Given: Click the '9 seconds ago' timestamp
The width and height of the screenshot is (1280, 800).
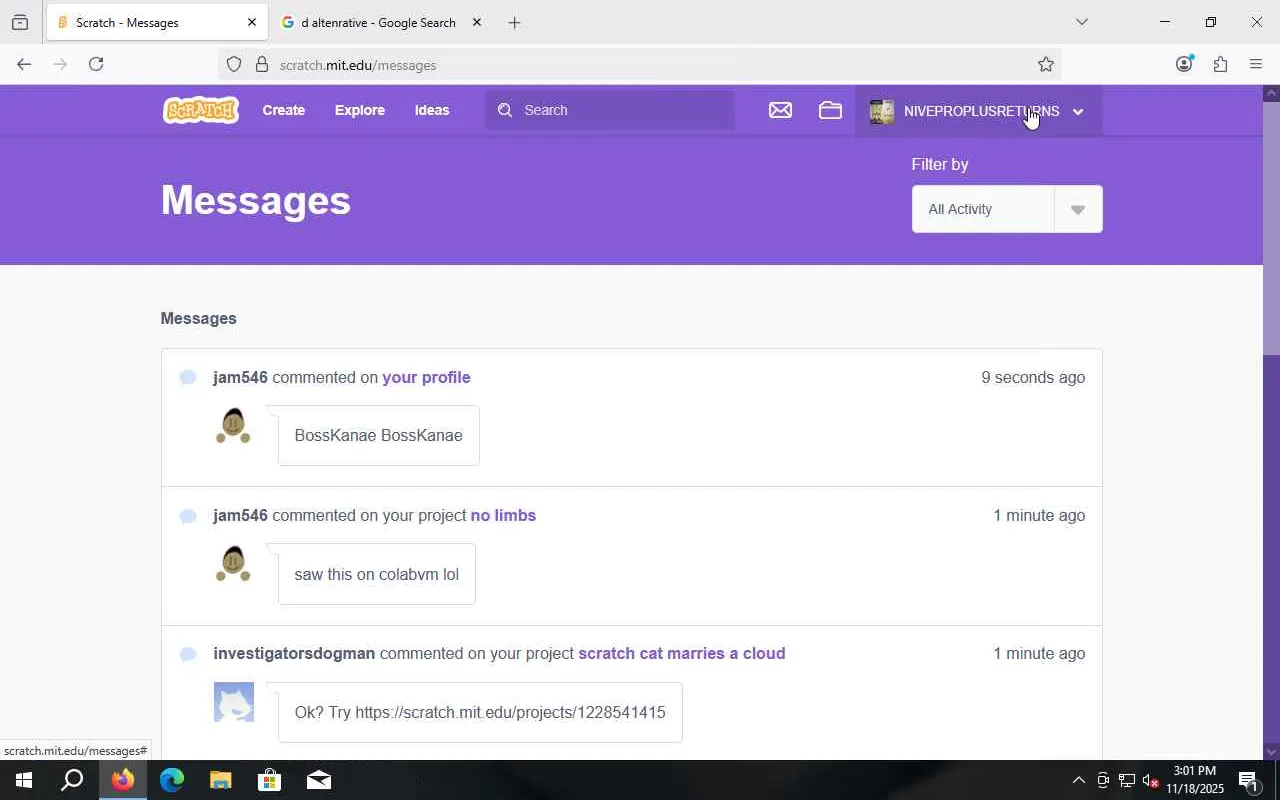Looking at the screenshot, I should pos(1033,377).
